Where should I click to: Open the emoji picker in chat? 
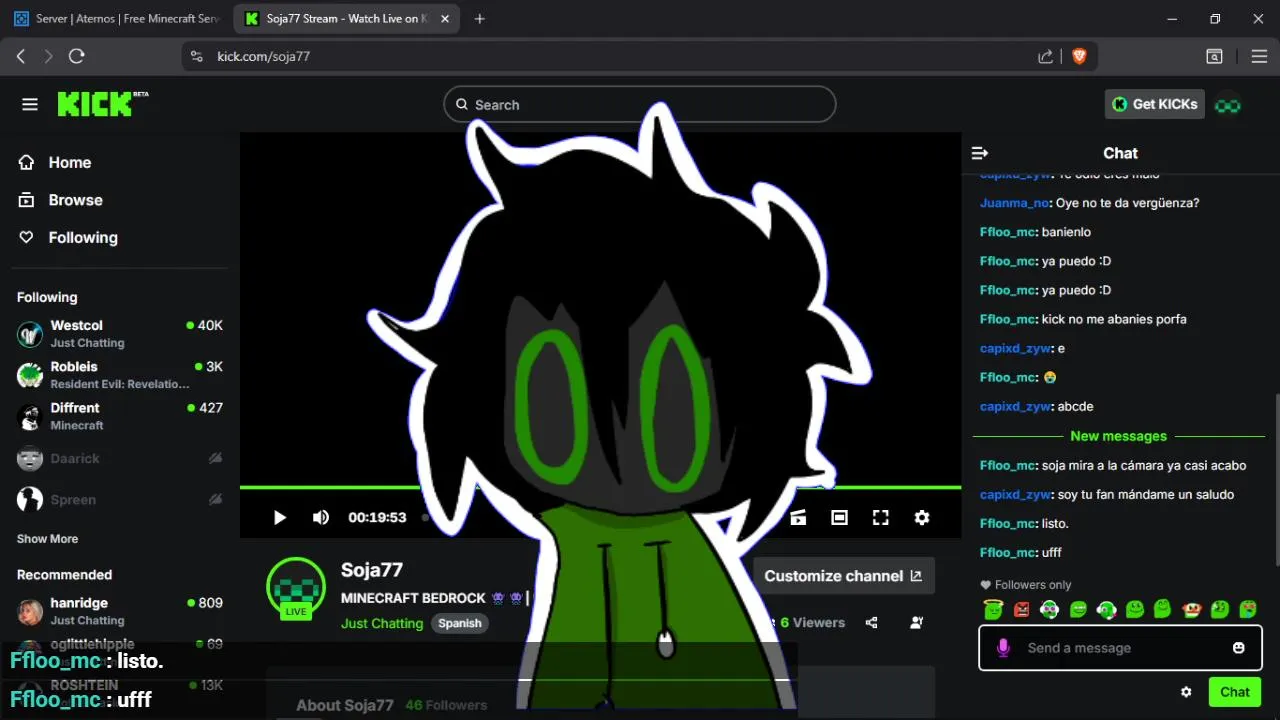(x=1239, y=648)
